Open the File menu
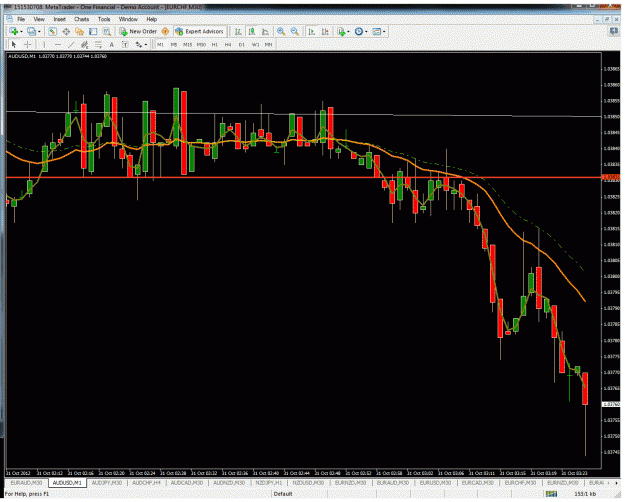This screenshot has width=625, height=502. pyautogui.click(x=21, y=19)
